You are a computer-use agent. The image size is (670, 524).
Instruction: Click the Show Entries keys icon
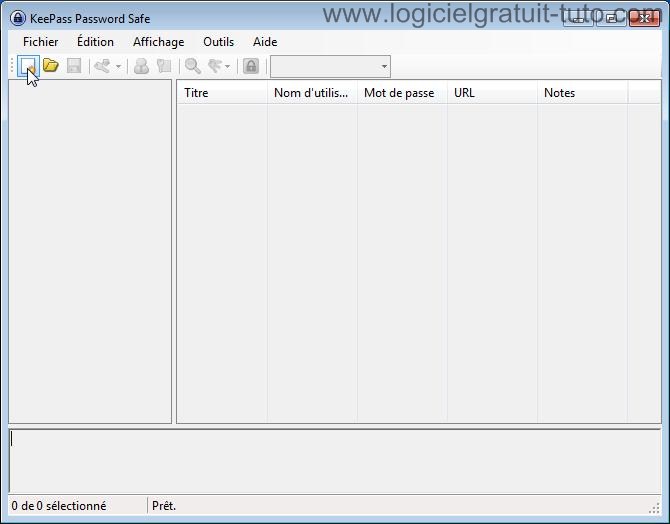[215, 66]
